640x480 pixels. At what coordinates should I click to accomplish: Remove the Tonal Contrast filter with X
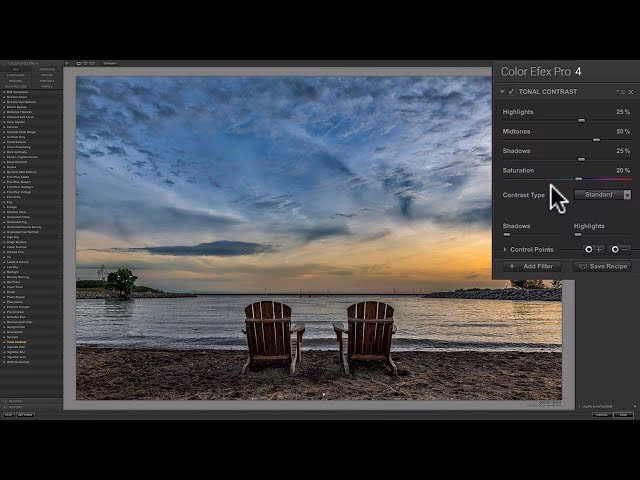coord(631,92)
